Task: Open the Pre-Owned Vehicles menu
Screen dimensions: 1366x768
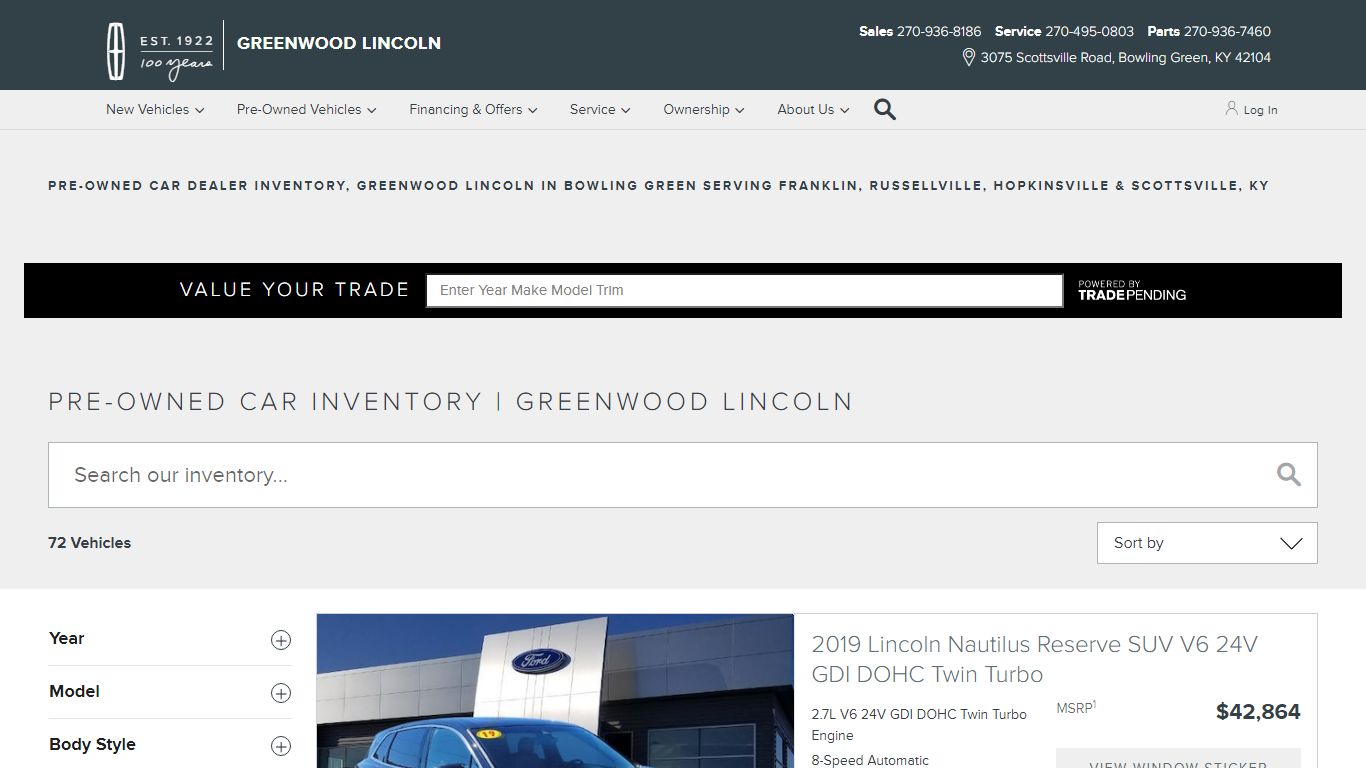Action: [306, 109]
